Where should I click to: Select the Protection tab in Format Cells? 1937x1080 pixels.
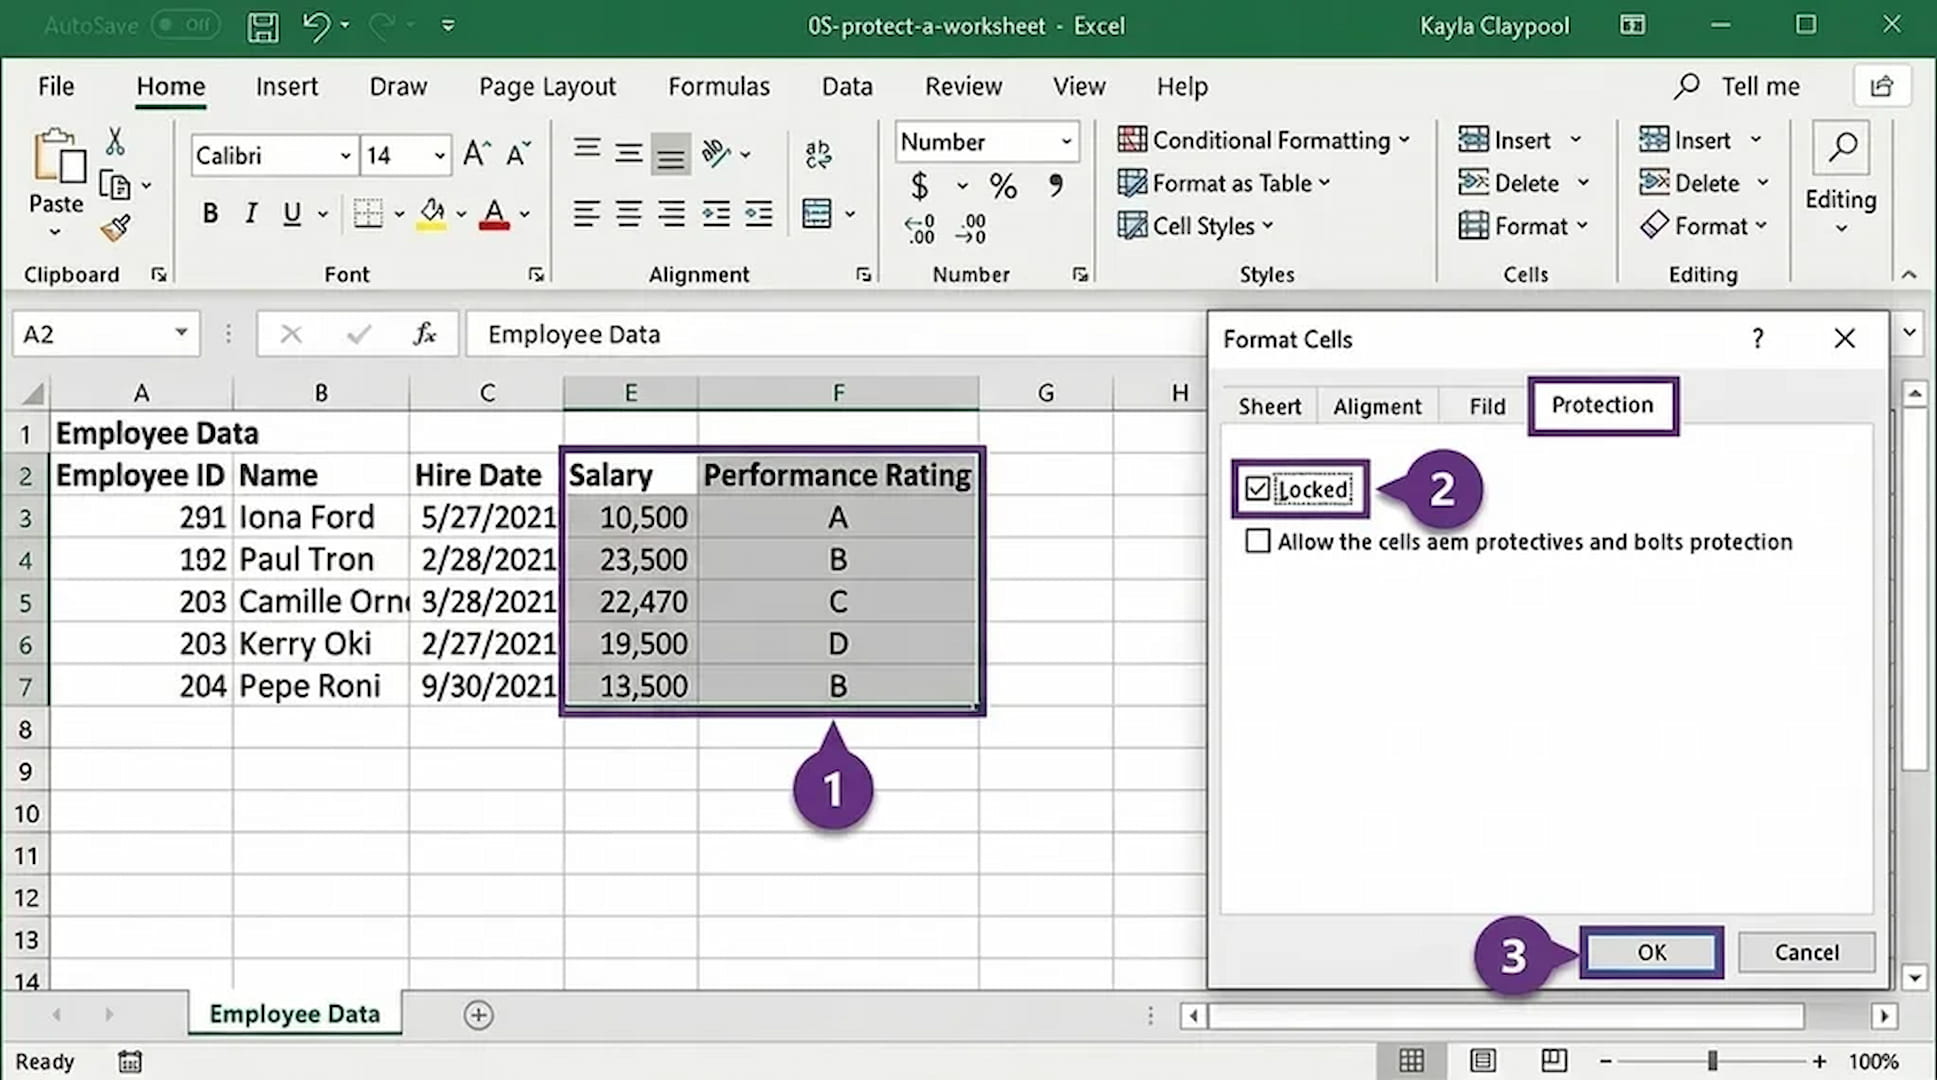coord(1602,405)
